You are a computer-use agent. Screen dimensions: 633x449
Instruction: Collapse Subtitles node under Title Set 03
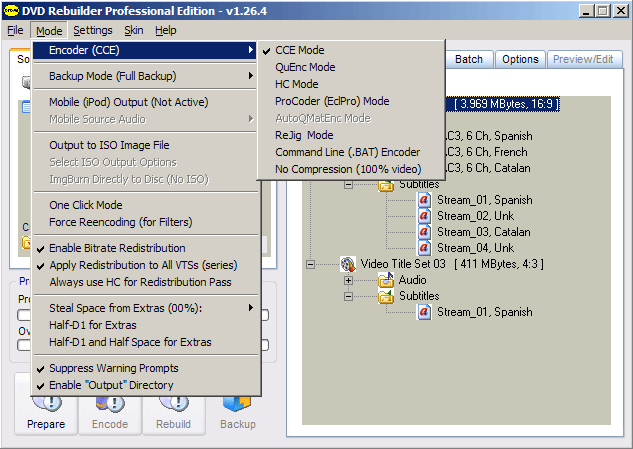348,296
